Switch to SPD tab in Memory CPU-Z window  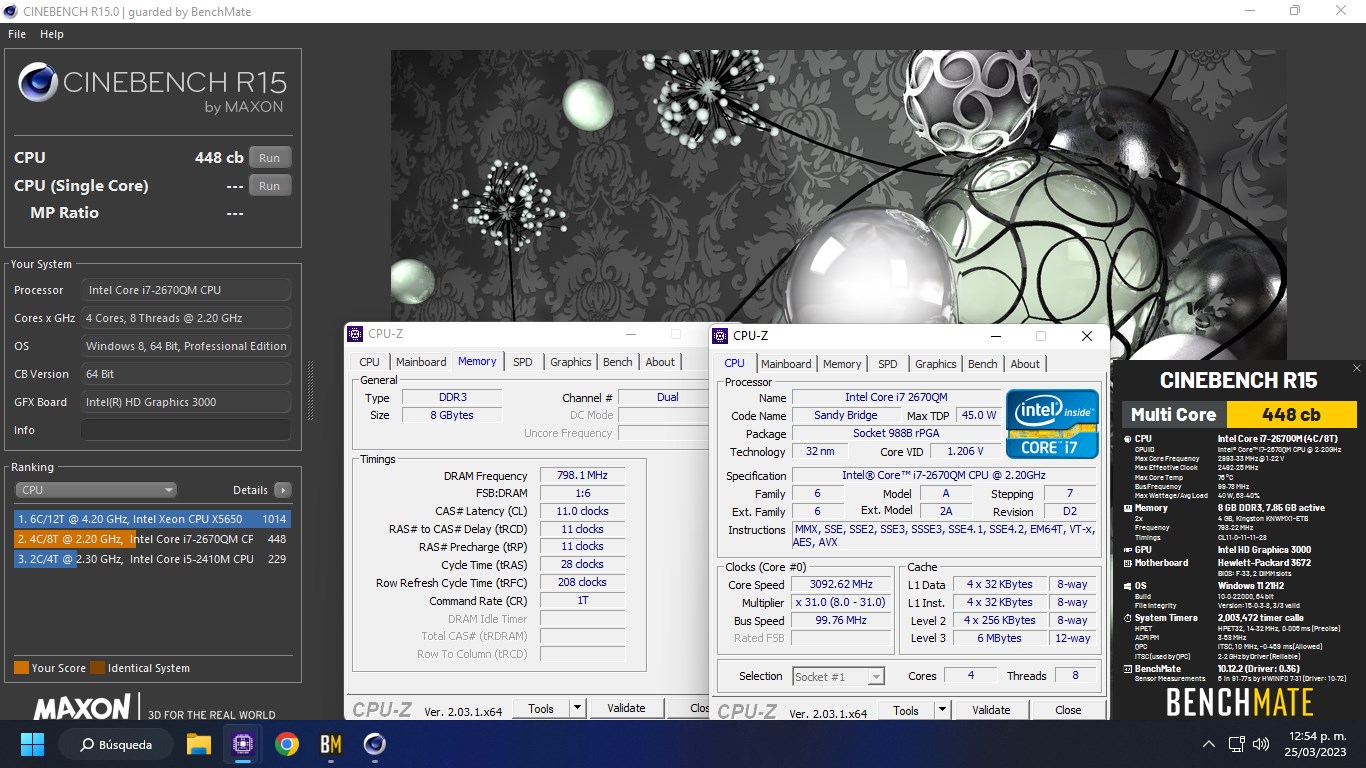tap(523, 362)
